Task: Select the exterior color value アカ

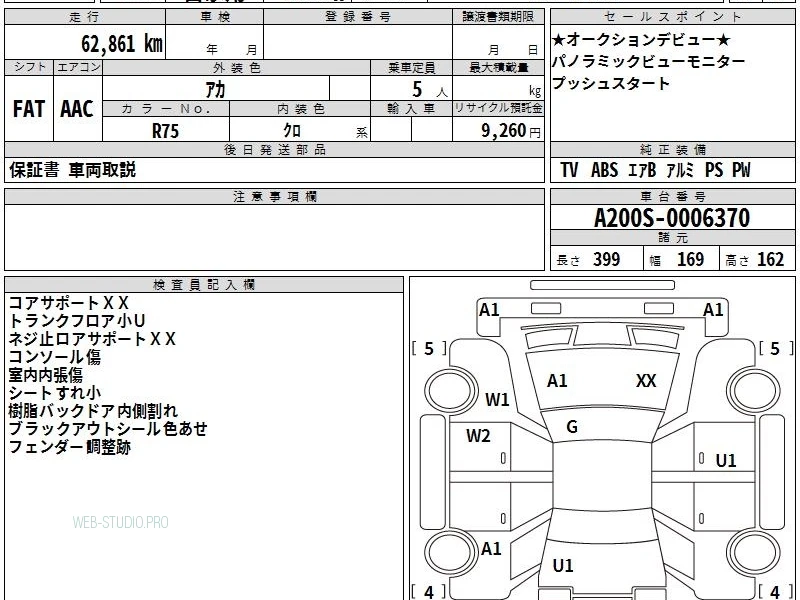Action: (x=215, y=90)
